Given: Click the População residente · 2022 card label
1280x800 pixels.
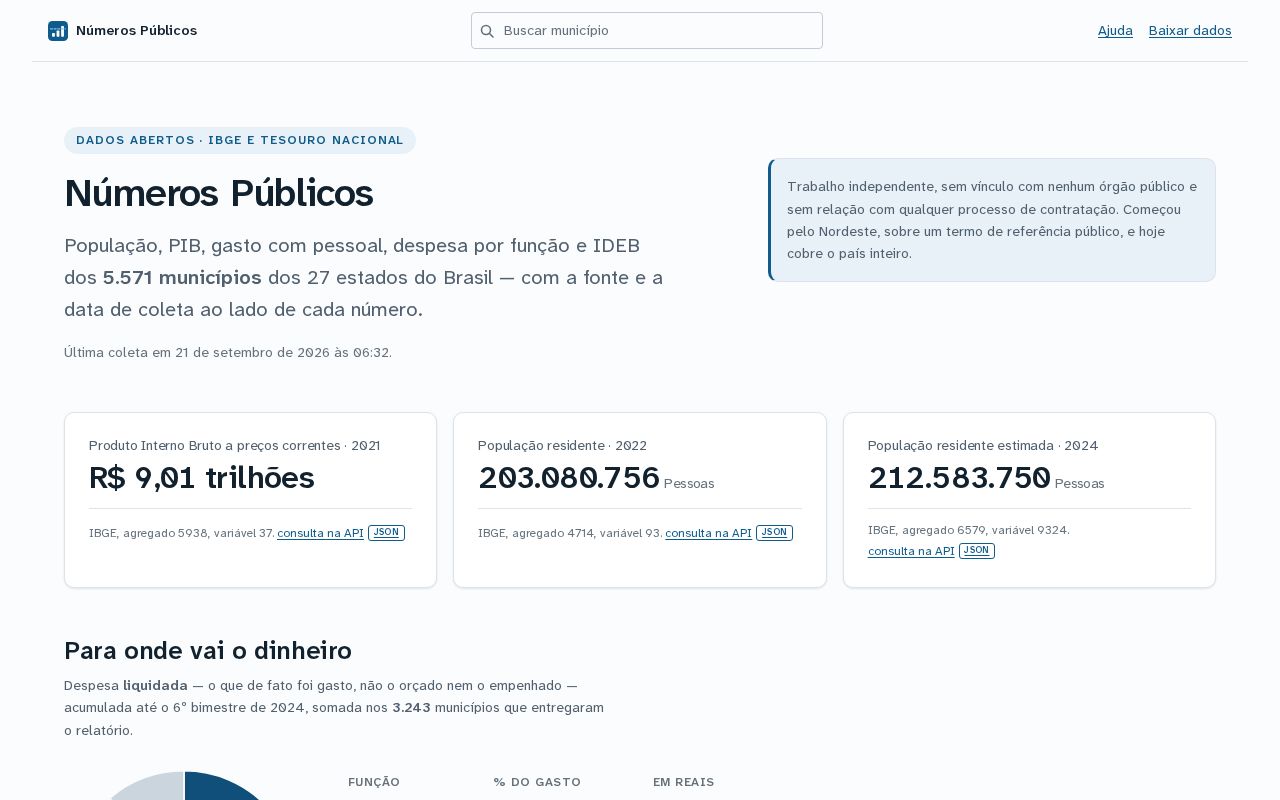Looking at the screenshot, I should [562, 446].
